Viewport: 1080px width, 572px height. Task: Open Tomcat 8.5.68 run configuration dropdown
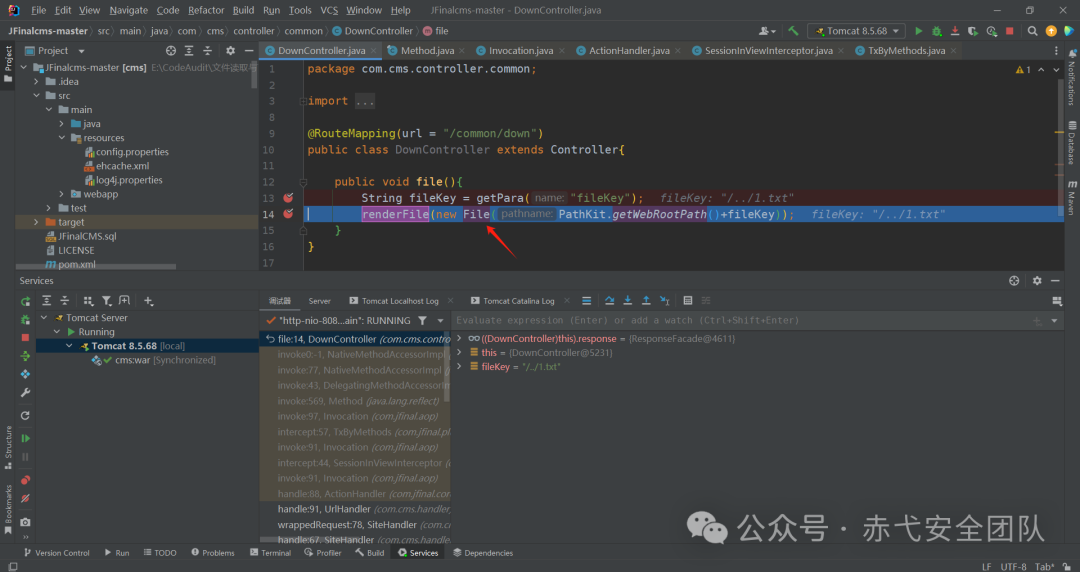858,31
